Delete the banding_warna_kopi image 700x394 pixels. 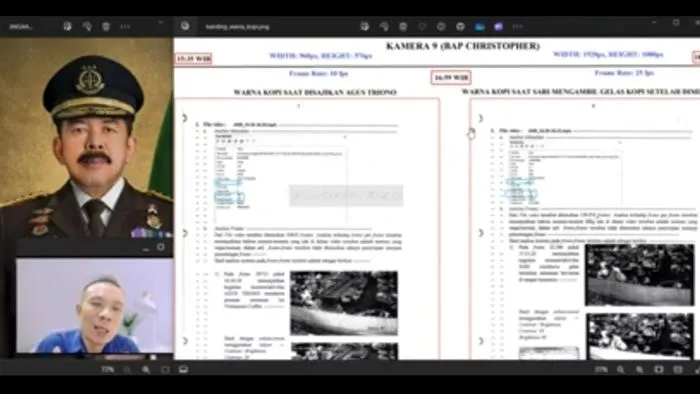(x=403, y=26)
